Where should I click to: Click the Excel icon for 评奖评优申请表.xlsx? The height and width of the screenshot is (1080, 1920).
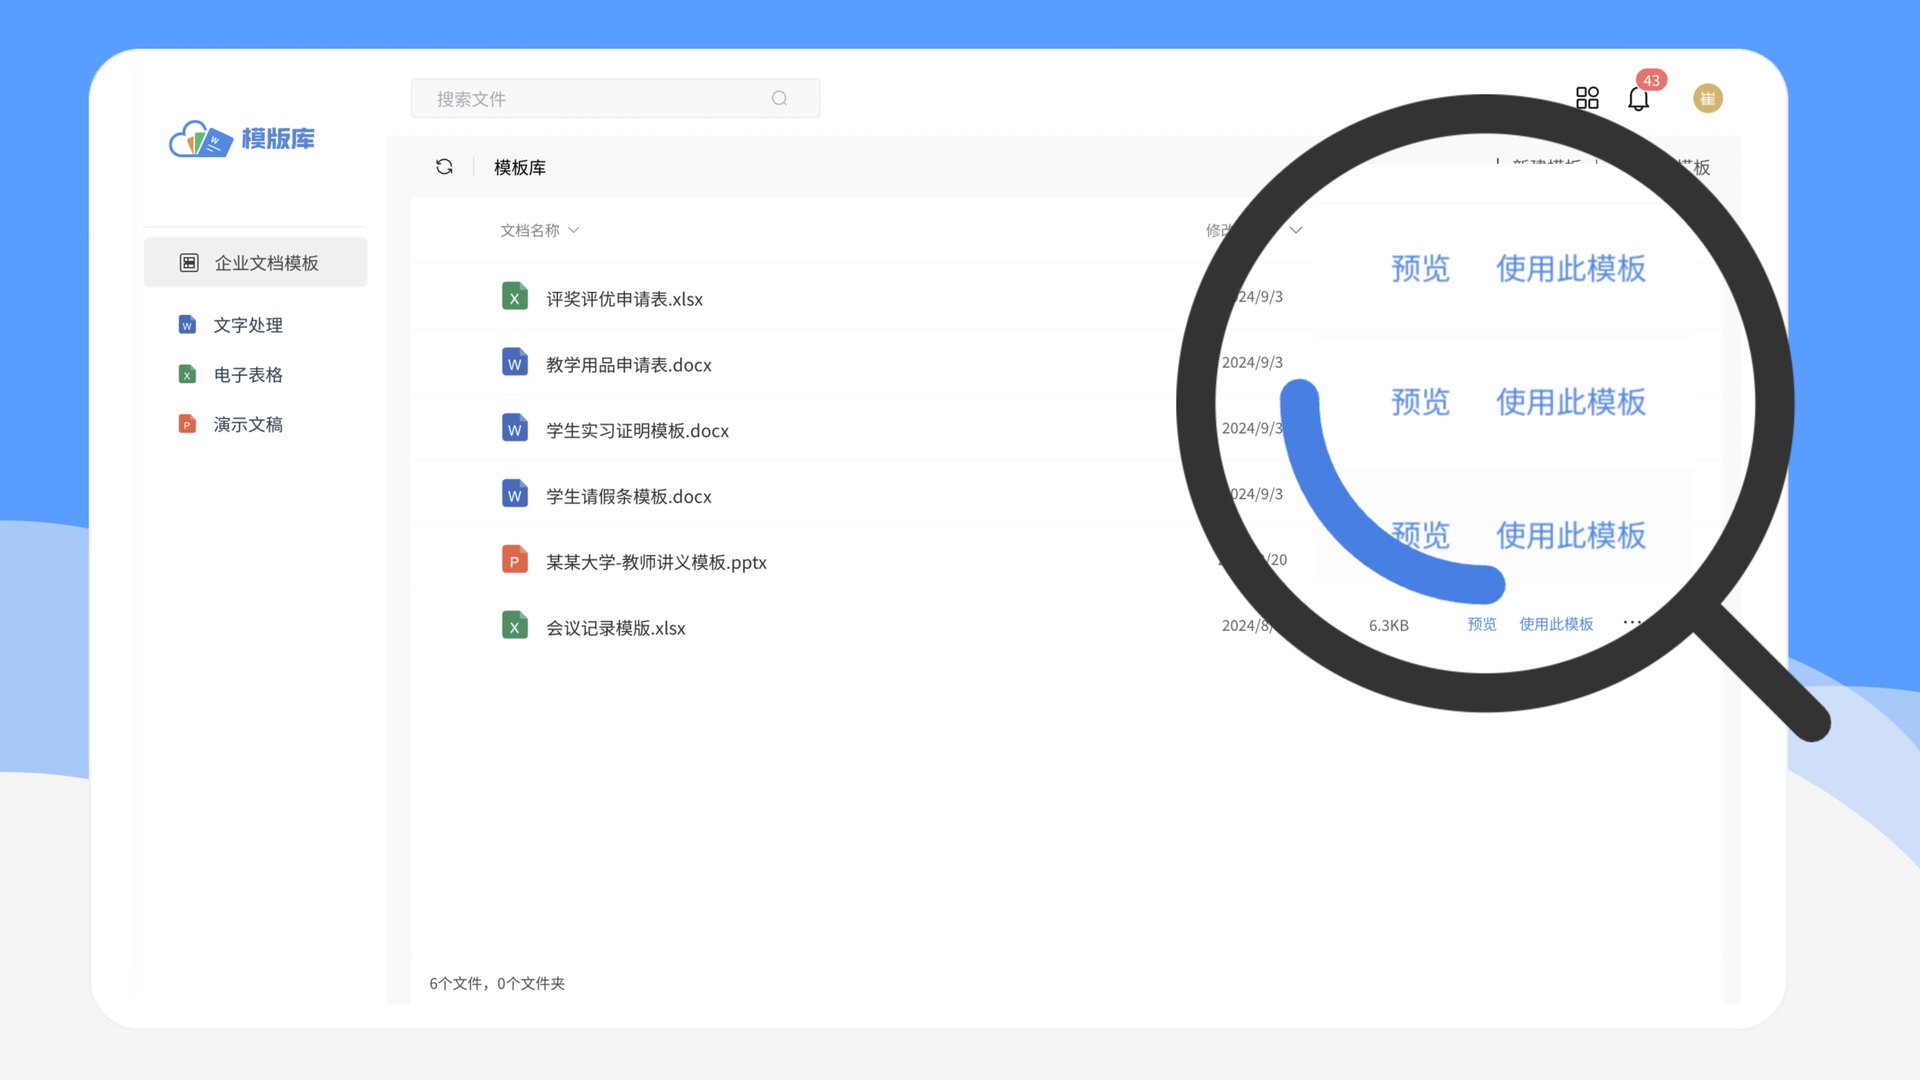pos(514,297)
